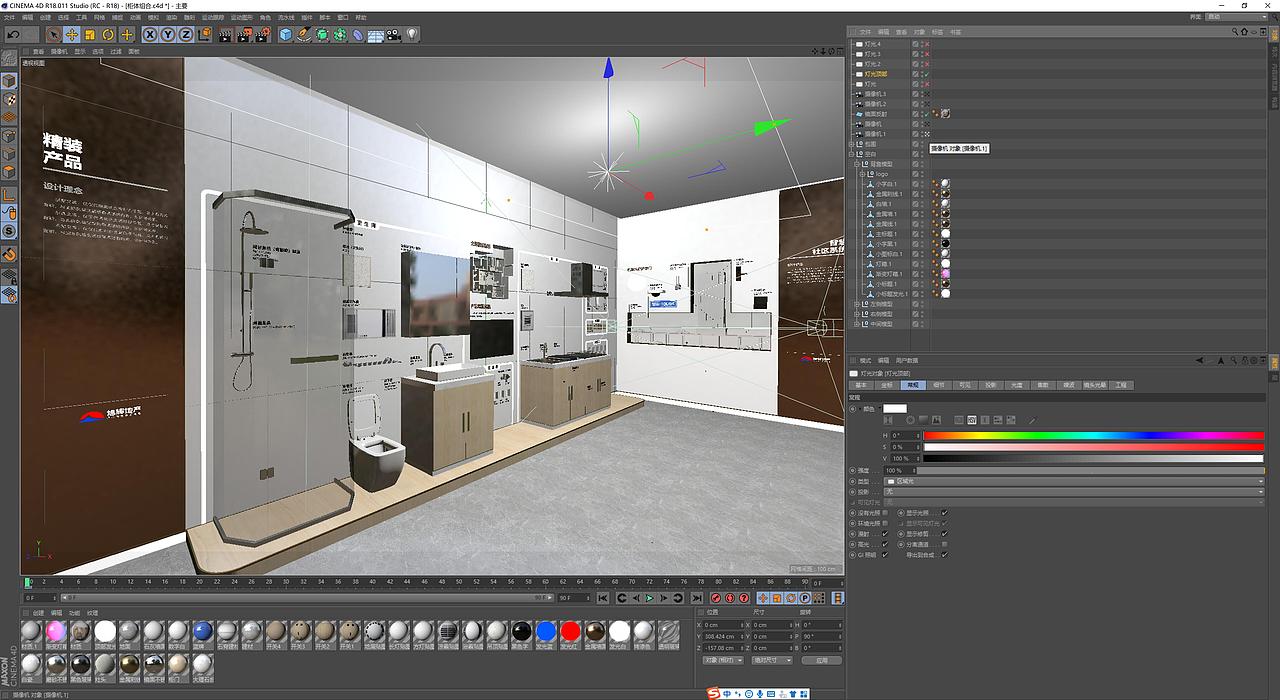Click the search icon in Object Manager
The image size is (1280, 700).
point(1235,32)
